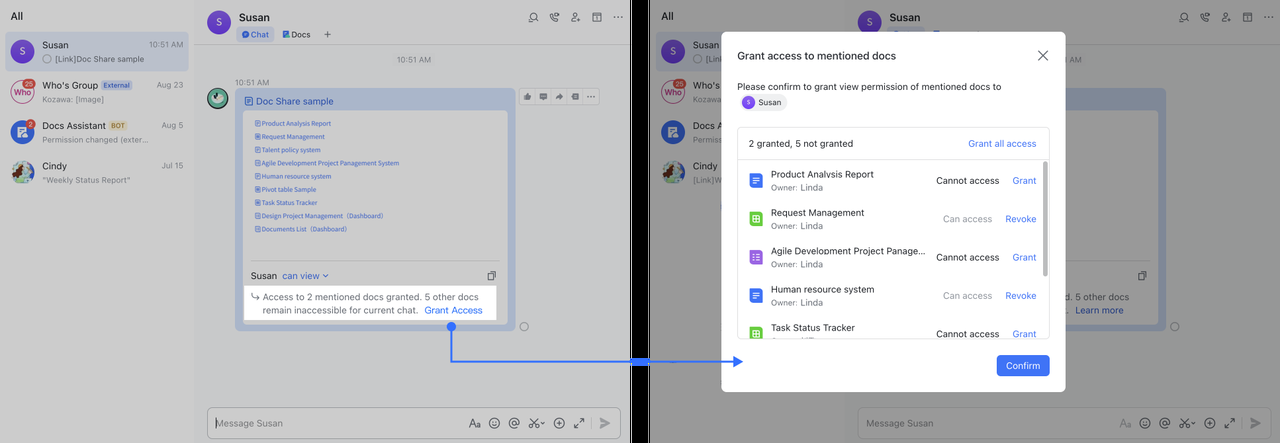Image resolution: width=1280 pixels, height=443 pixels.
Task: Click green sheet icon for Request Management
Action: [756, 219]
